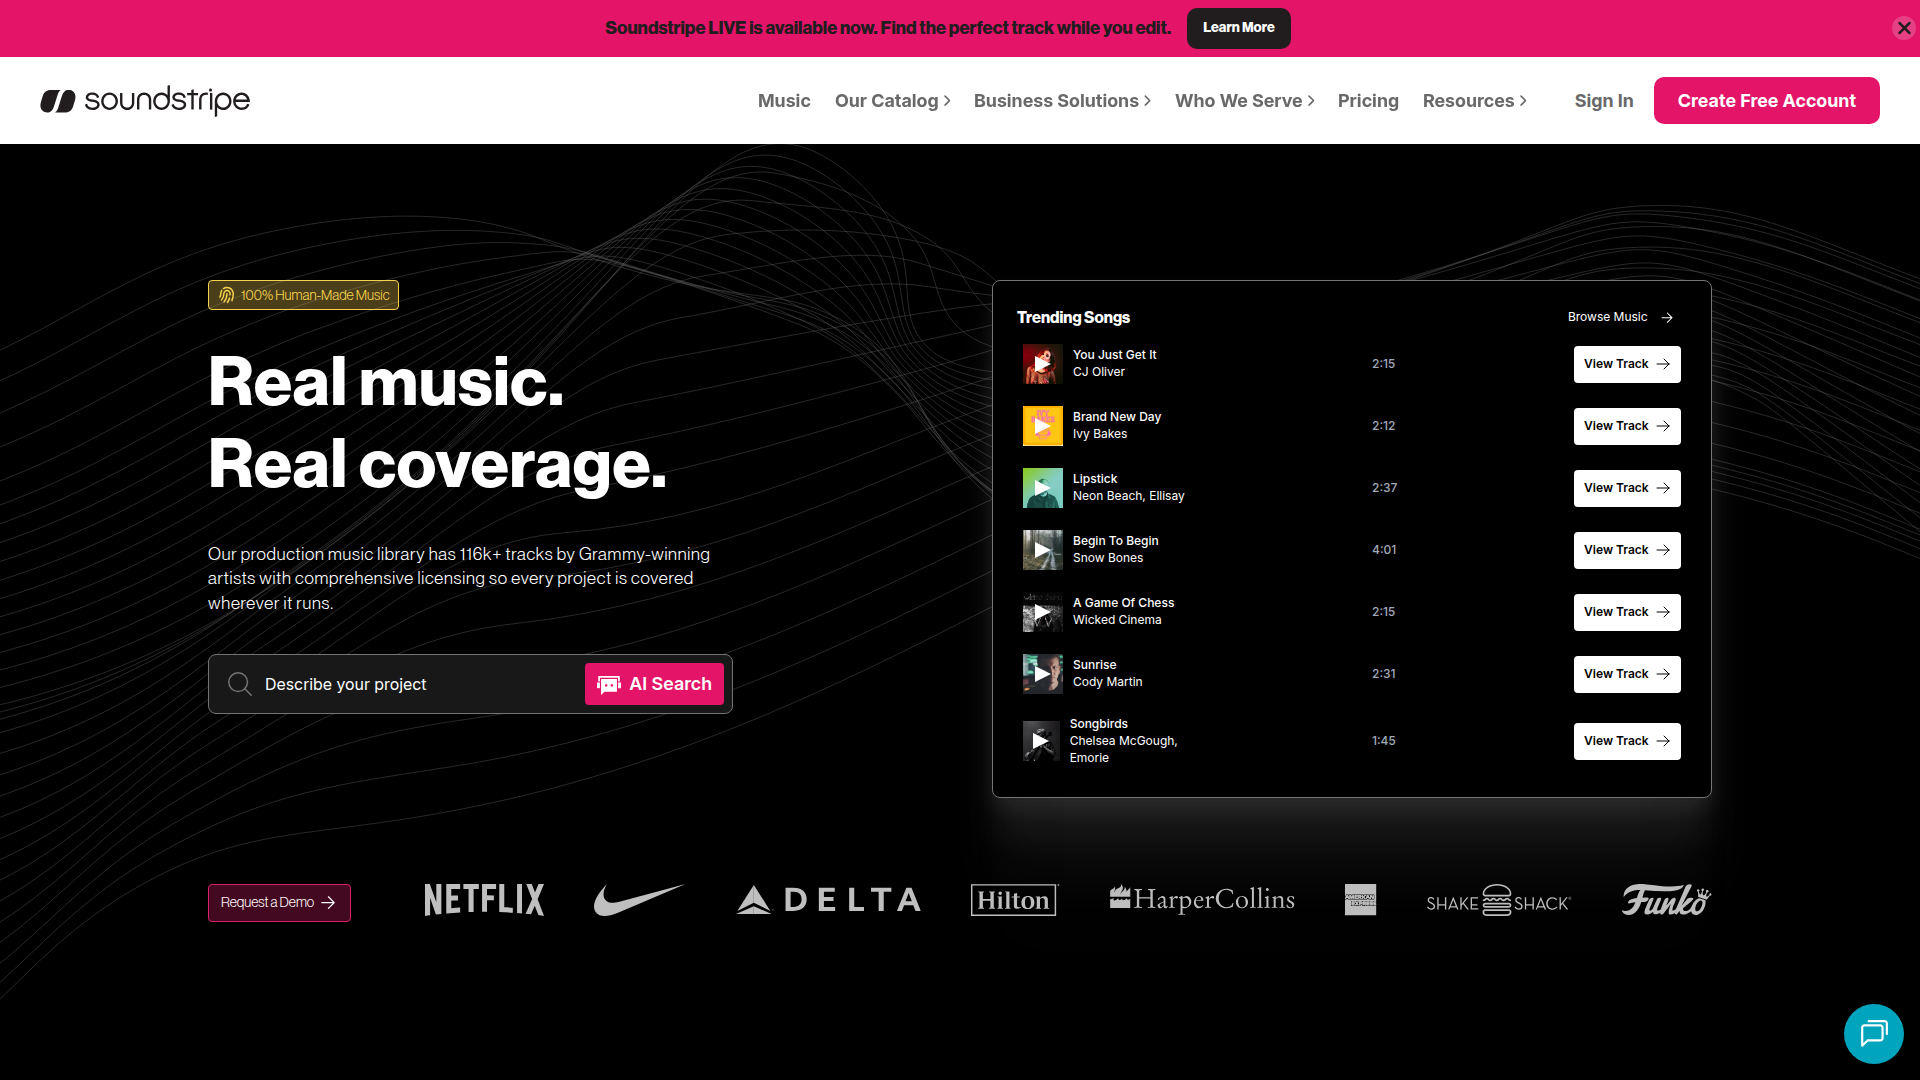The height and width of the screenshot is (1080, 1920).
Task: Click Sign In
Action: 1603,101
